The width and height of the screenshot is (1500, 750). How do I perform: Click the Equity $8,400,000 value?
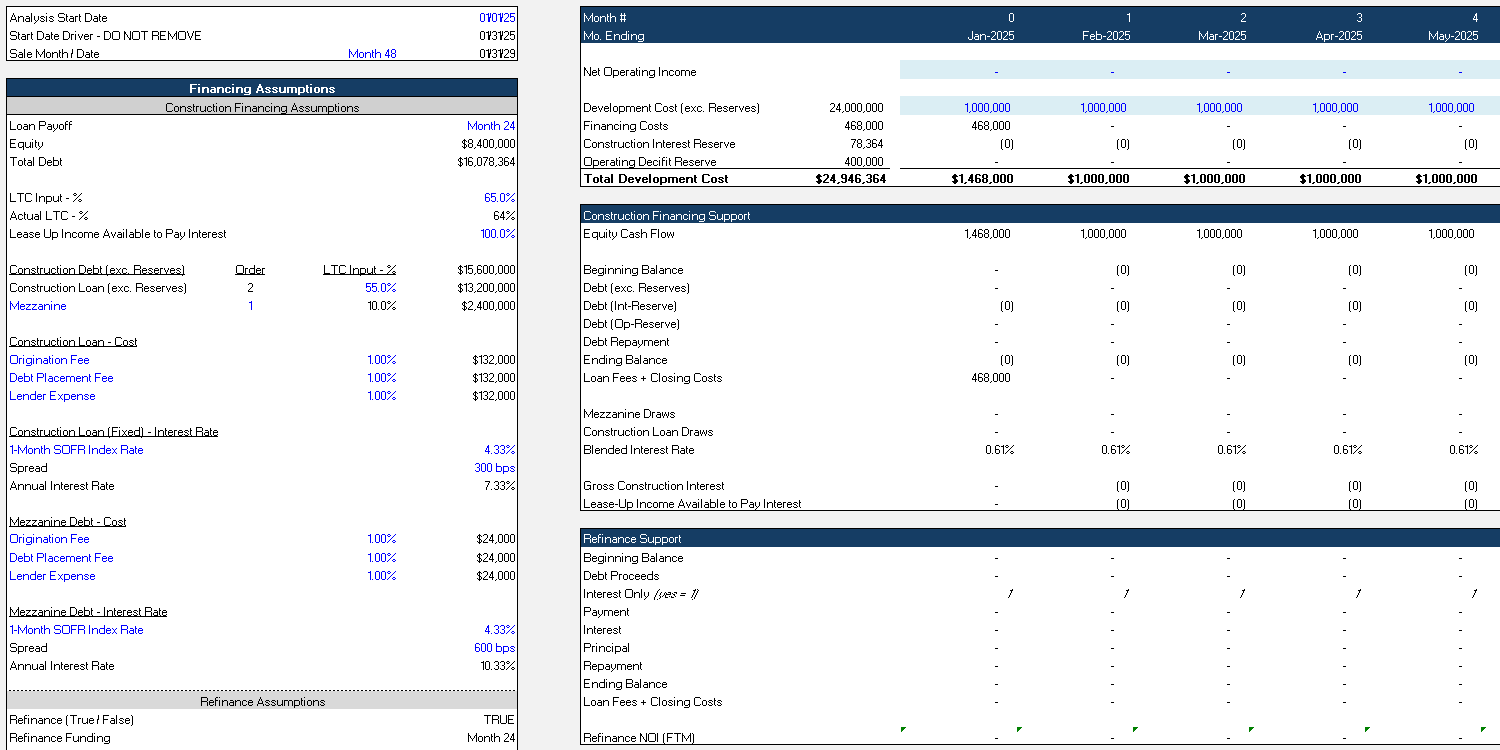pos(488,144)
